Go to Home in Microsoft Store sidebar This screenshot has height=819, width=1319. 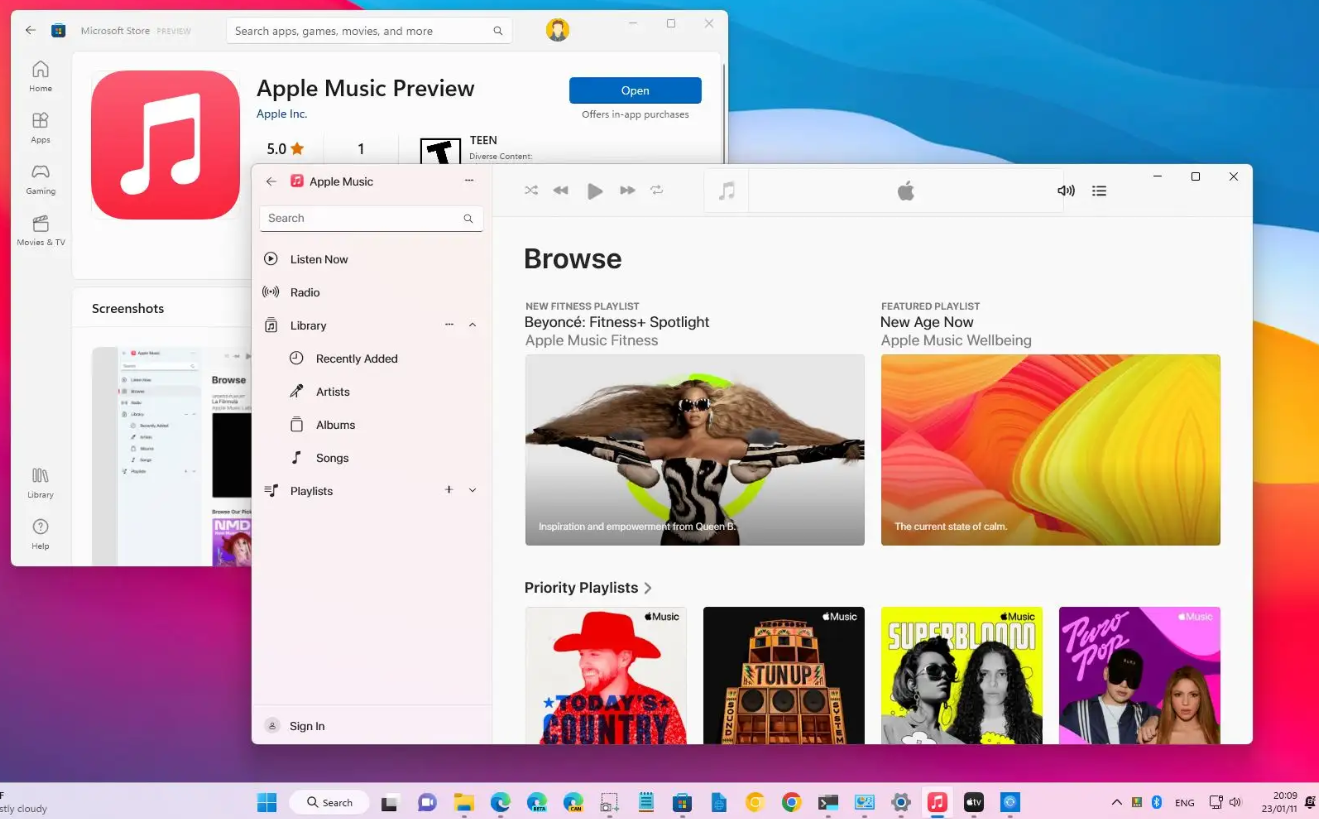pyautogui.click(x=40, y=76)
